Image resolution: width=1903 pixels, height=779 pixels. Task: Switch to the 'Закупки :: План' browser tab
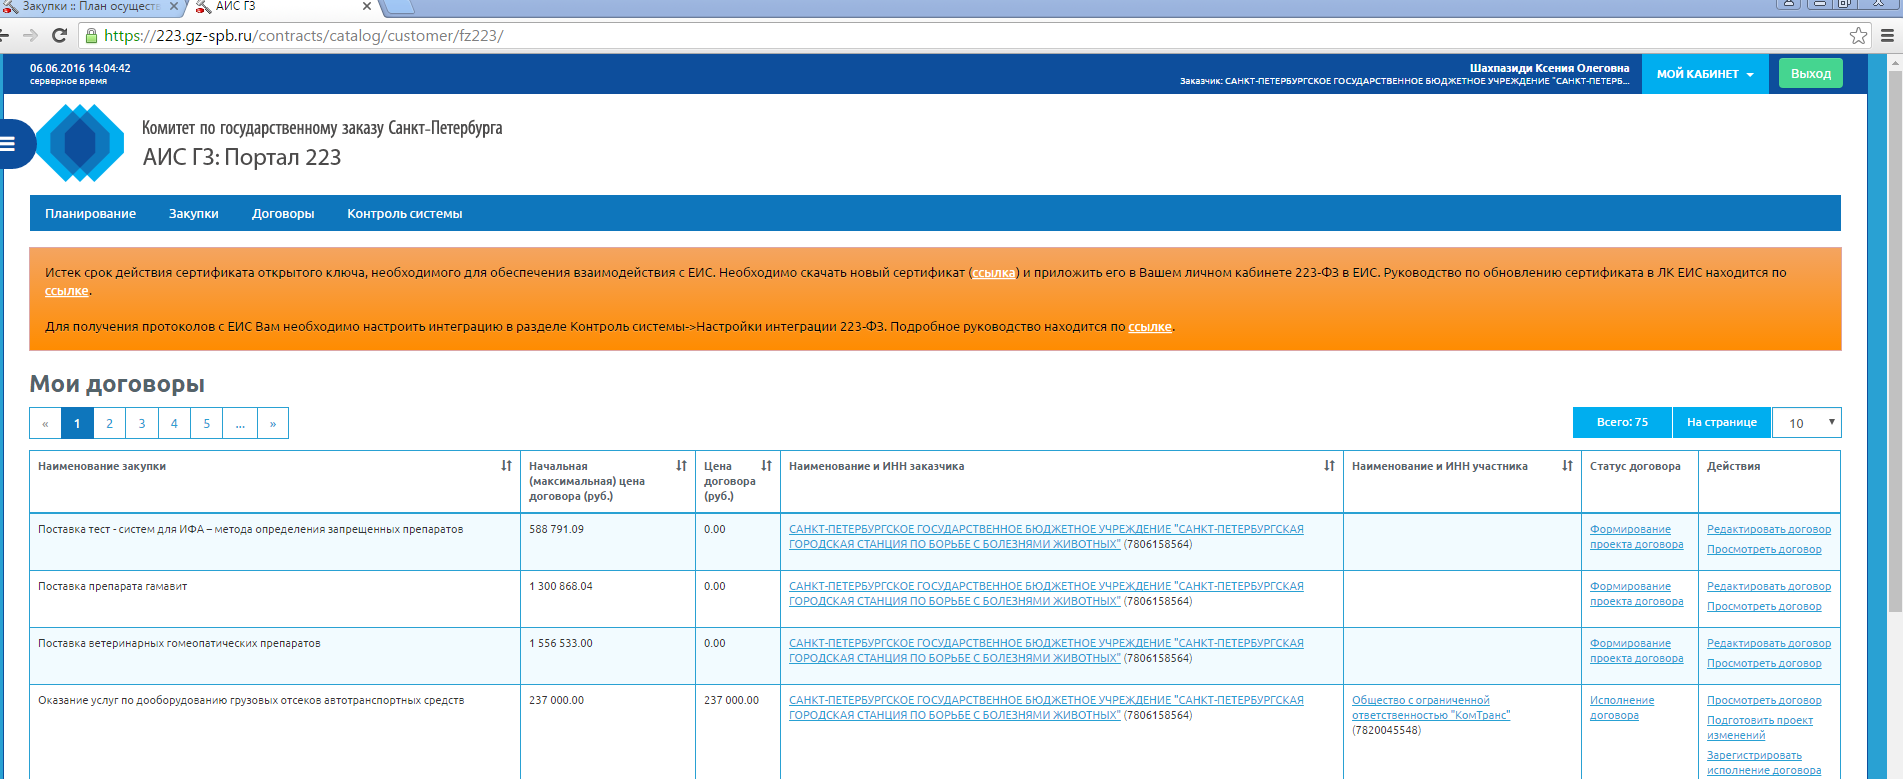tap(90, 6)
